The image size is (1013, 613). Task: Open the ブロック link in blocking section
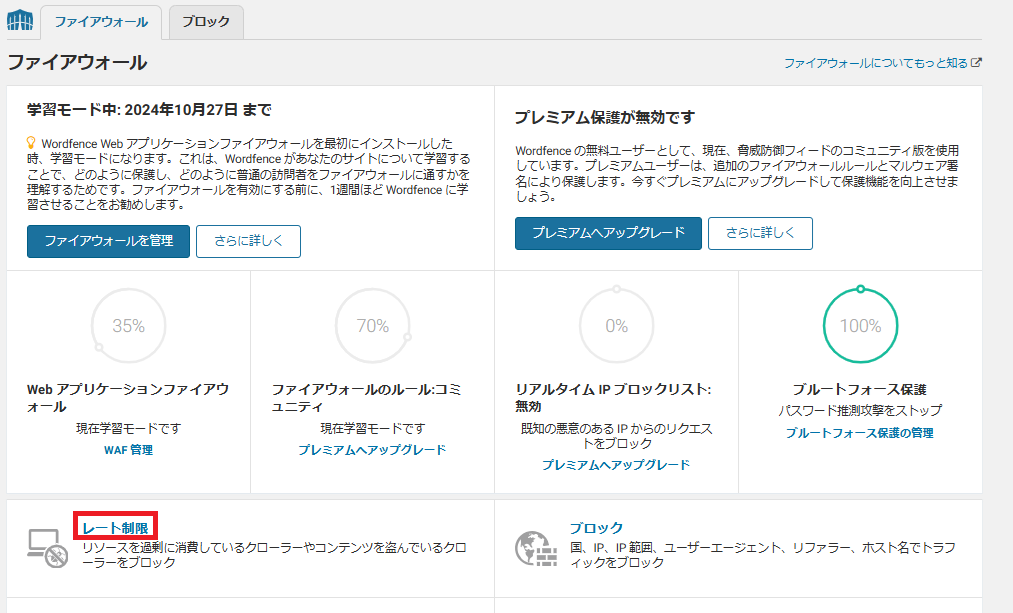[x=596, y=528]
